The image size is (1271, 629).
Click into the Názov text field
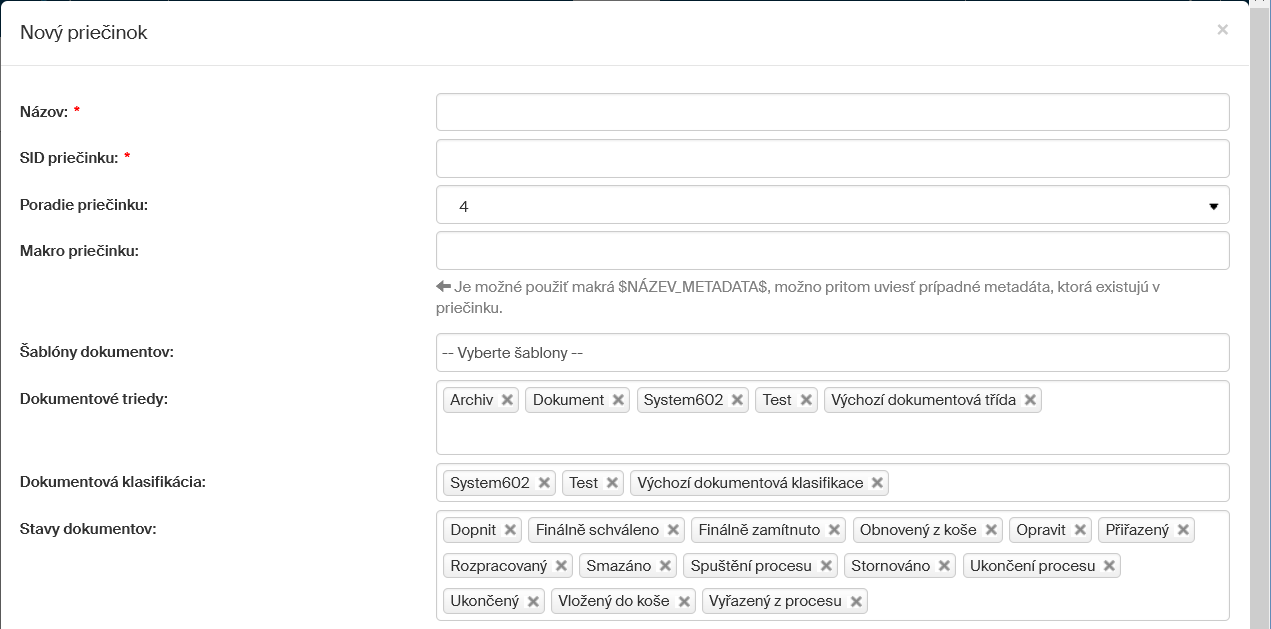pyautogui.click(x=832, y=112)
